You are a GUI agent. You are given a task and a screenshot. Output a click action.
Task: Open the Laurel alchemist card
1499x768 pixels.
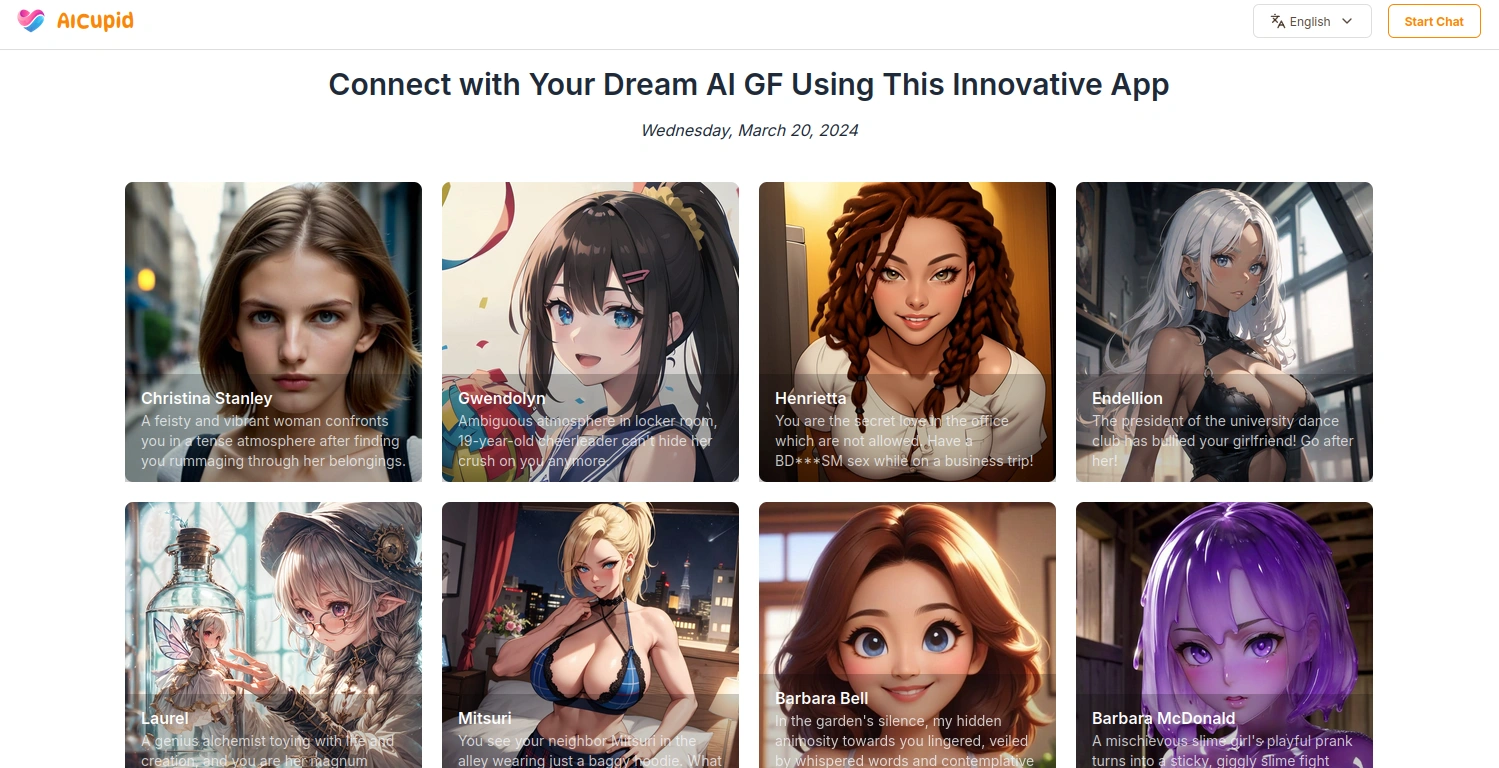pyautogui.click(x=273, y=635)
